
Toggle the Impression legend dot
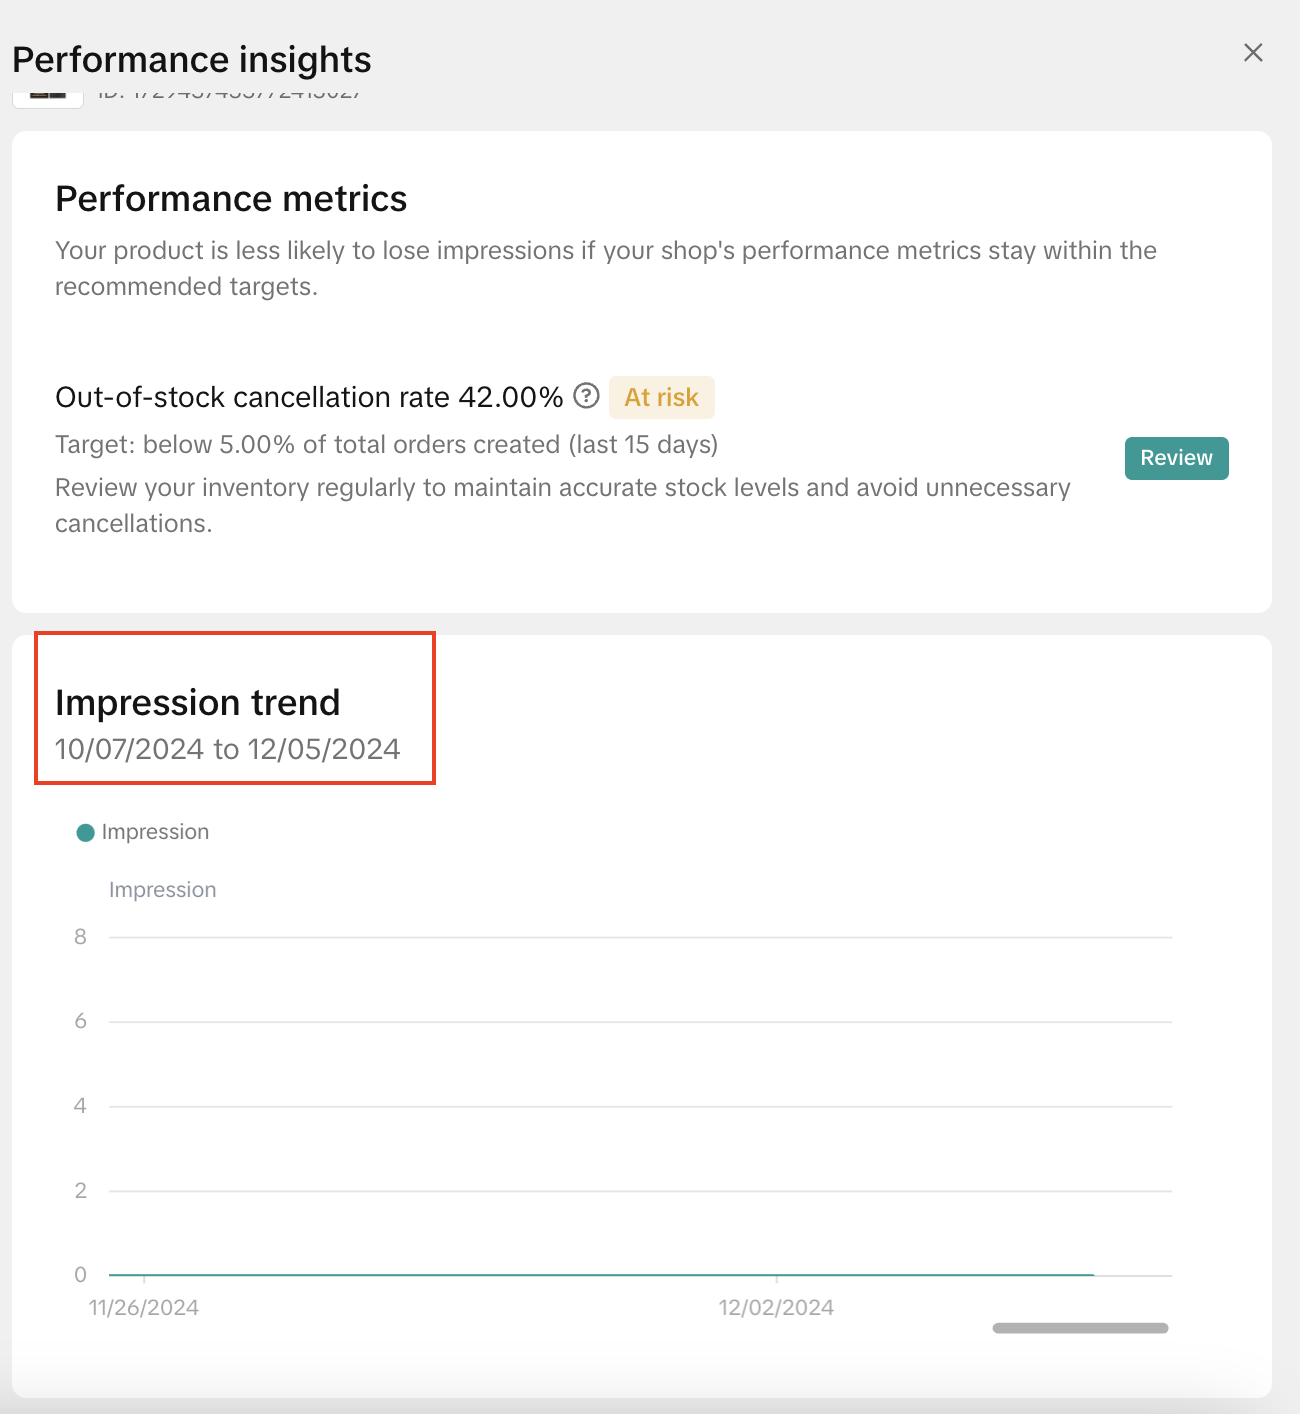click(x=86, y=832)
